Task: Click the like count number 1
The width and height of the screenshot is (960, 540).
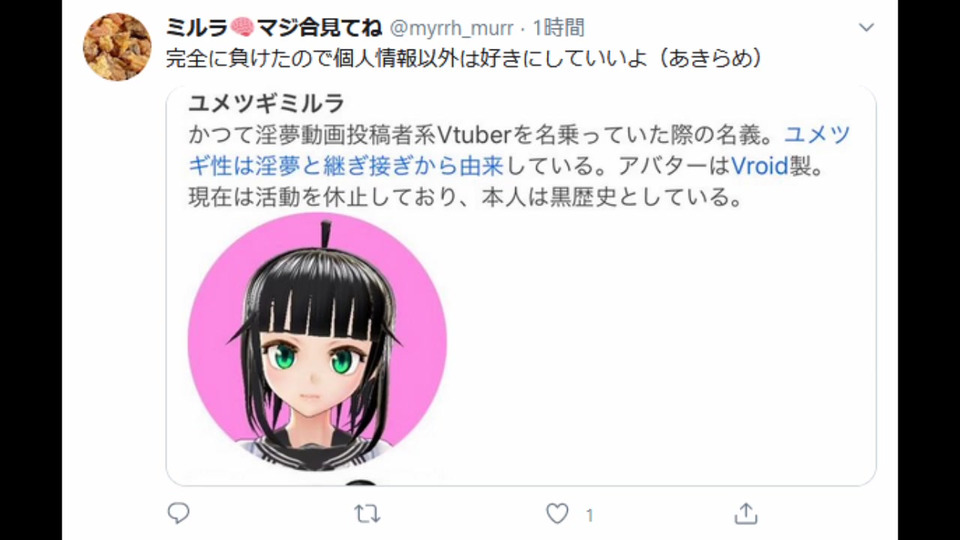Action: point(589,516)
